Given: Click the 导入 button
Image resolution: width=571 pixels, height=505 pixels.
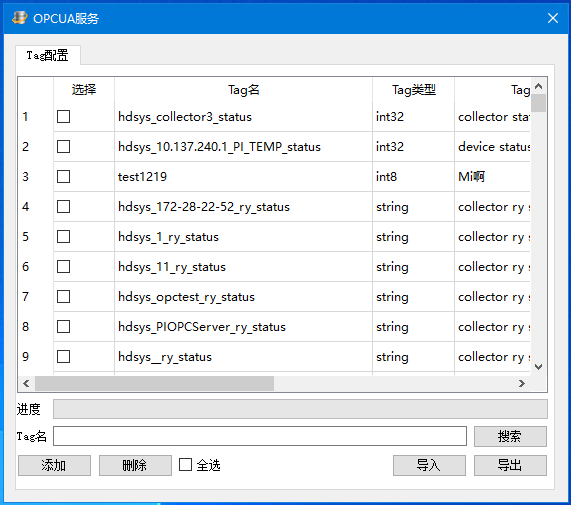Looking at the screenshot, I should (x=429, y=465).
